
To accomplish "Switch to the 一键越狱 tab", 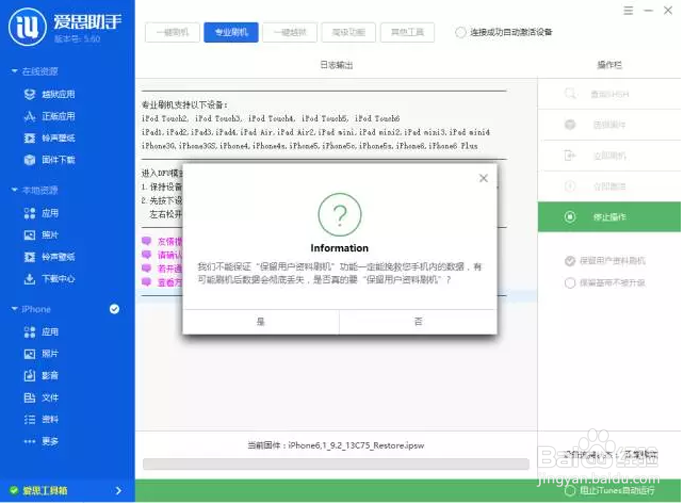I will pyautogui.click(x=290, y=32).
